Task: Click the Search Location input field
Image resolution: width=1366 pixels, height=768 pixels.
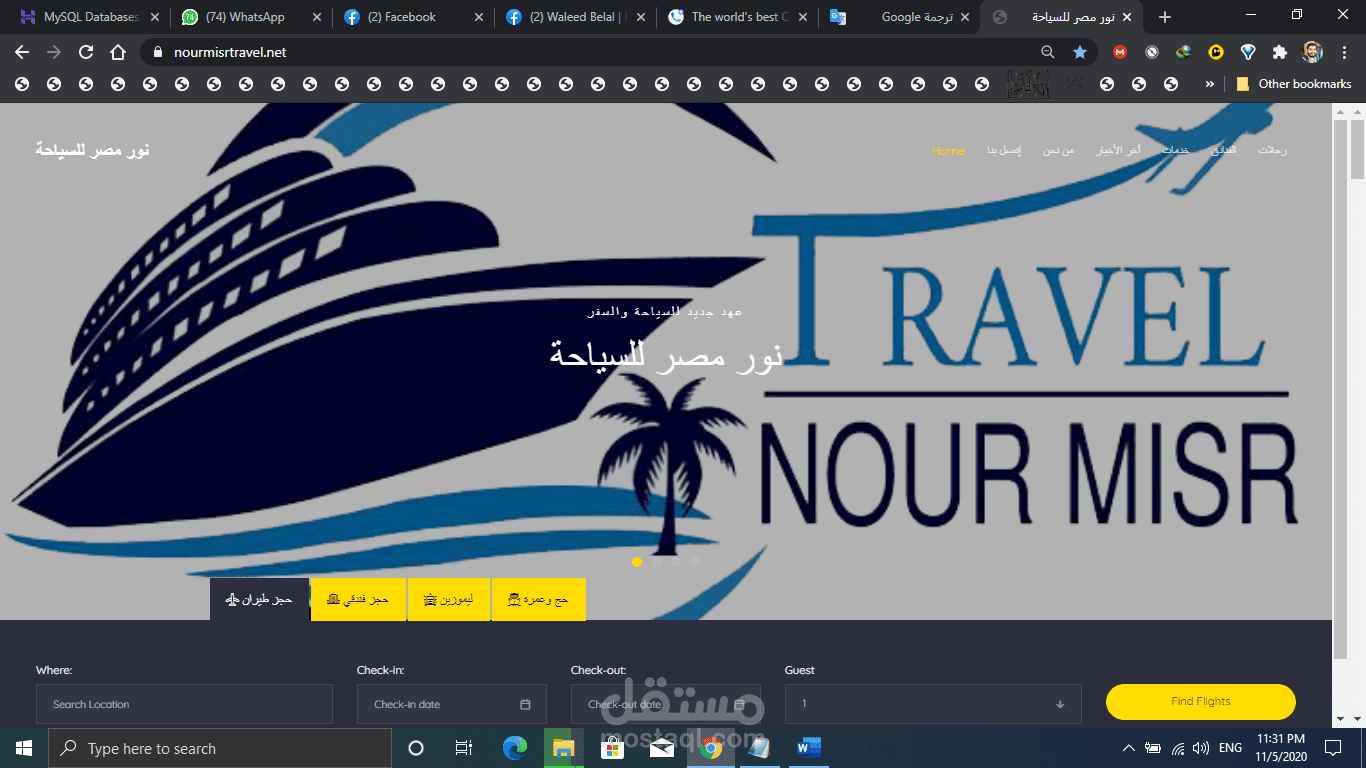Action: coord(184,704)
